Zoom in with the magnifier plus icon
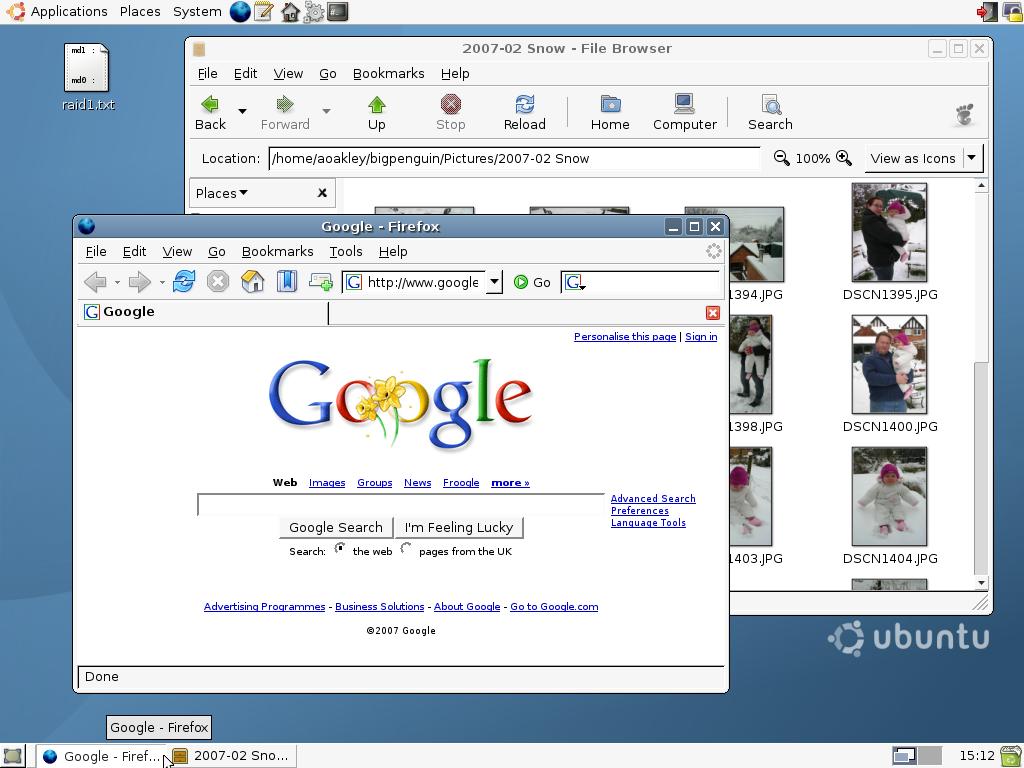The height and width of the screenshot is (768, 1024). tap(844, 158)
